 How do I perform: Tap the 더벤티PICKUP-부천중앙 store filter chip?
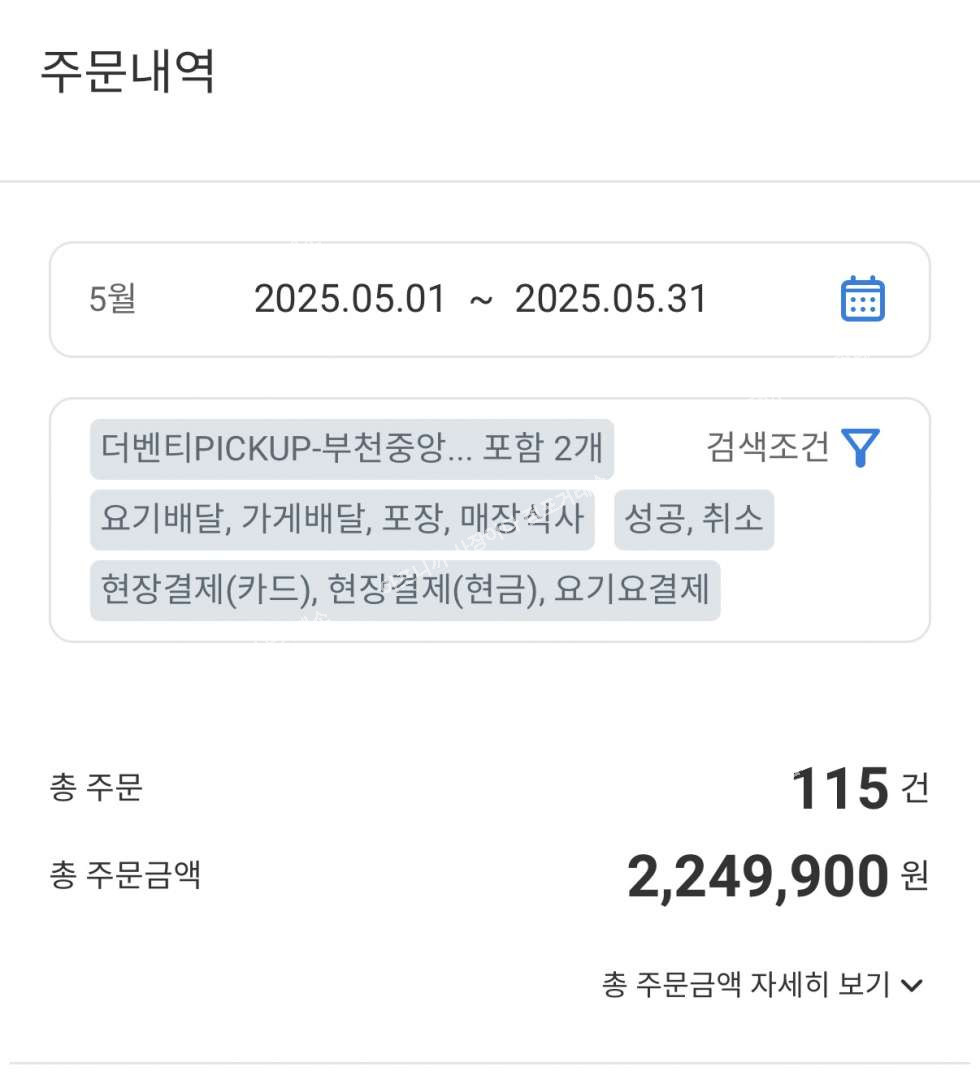tap(351, 449)
